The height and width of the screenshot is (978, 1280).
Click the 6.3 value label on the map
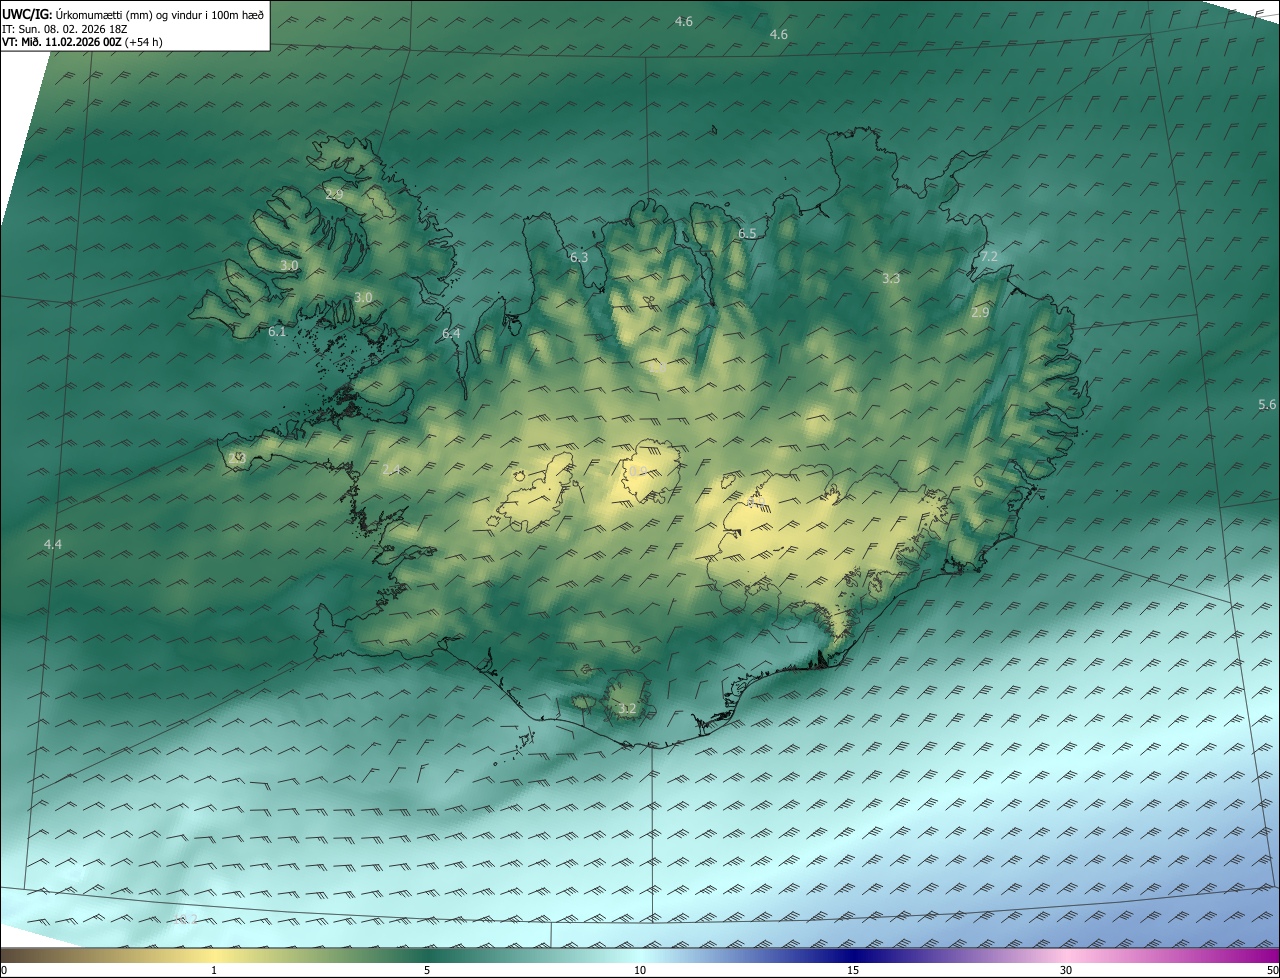579,258
